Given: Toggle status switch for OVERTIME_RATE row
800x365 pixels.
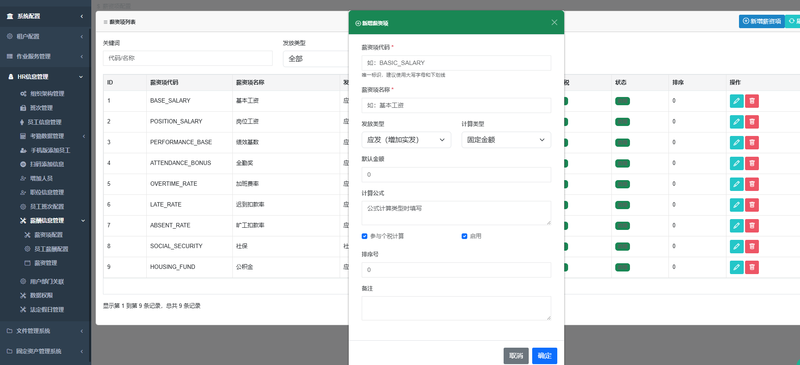Looking at the screenshot, I should (622, 184).
